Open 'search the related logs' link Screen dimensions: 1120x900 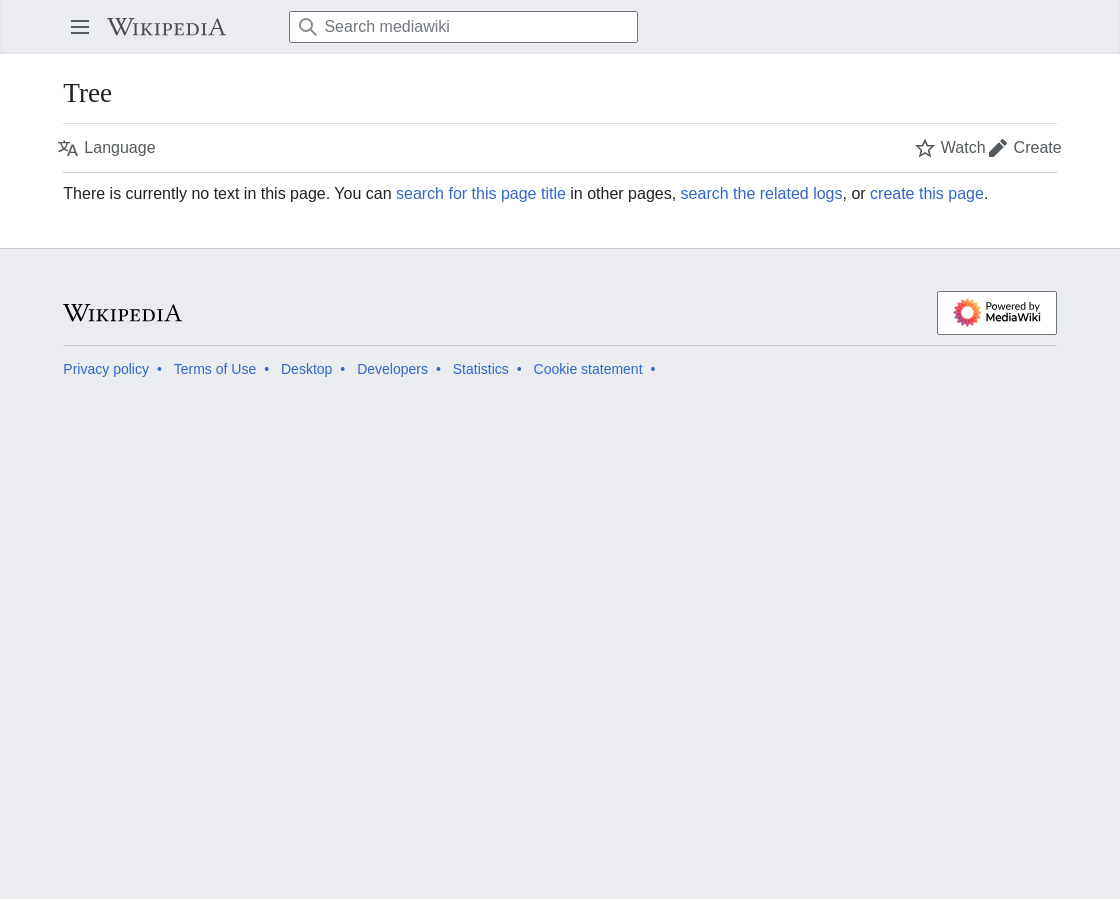click(761, 194)
